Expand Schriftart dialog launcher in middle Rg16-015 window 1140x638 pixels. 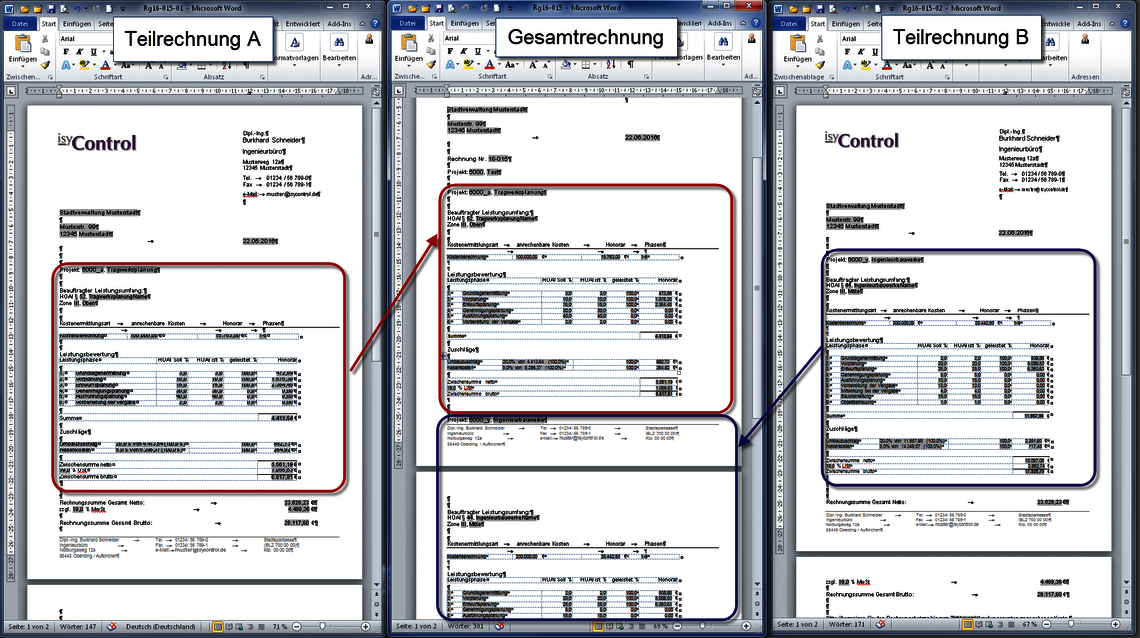(550, 77)
